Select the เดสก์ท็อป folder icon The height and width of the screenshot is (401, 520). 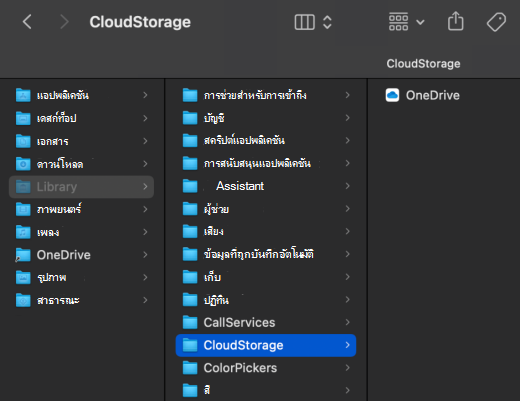tap(23, 118)
